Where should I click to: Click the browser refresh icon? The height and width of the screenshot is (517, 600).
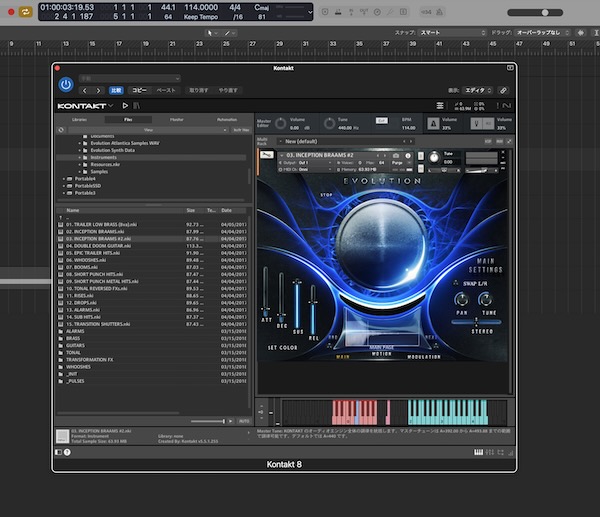point(61,130)
